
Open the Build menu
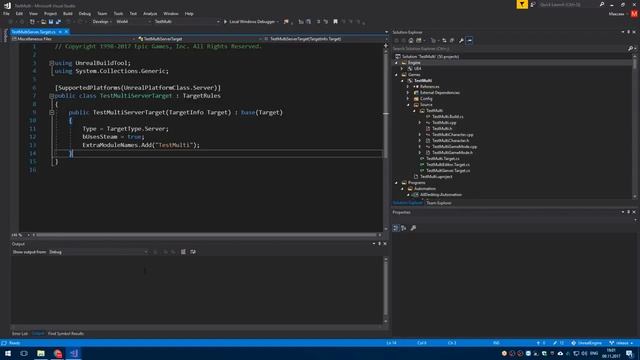coord(68,13)
